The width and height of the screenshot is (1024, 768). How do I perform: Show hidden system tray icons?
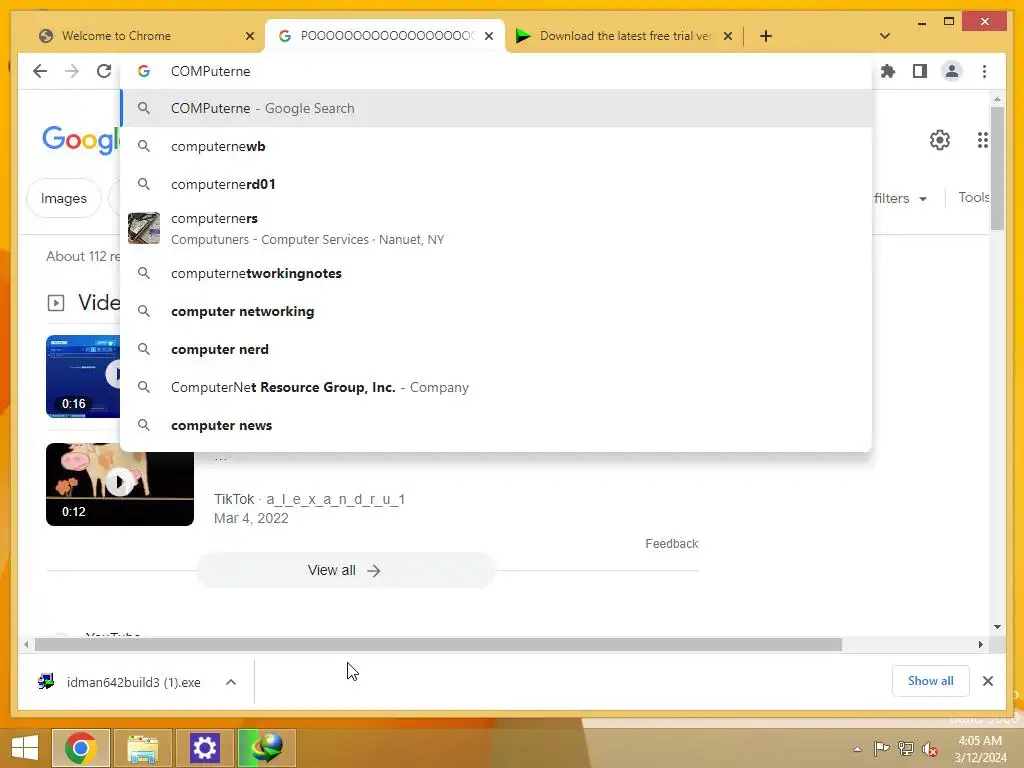pos(857,749)
